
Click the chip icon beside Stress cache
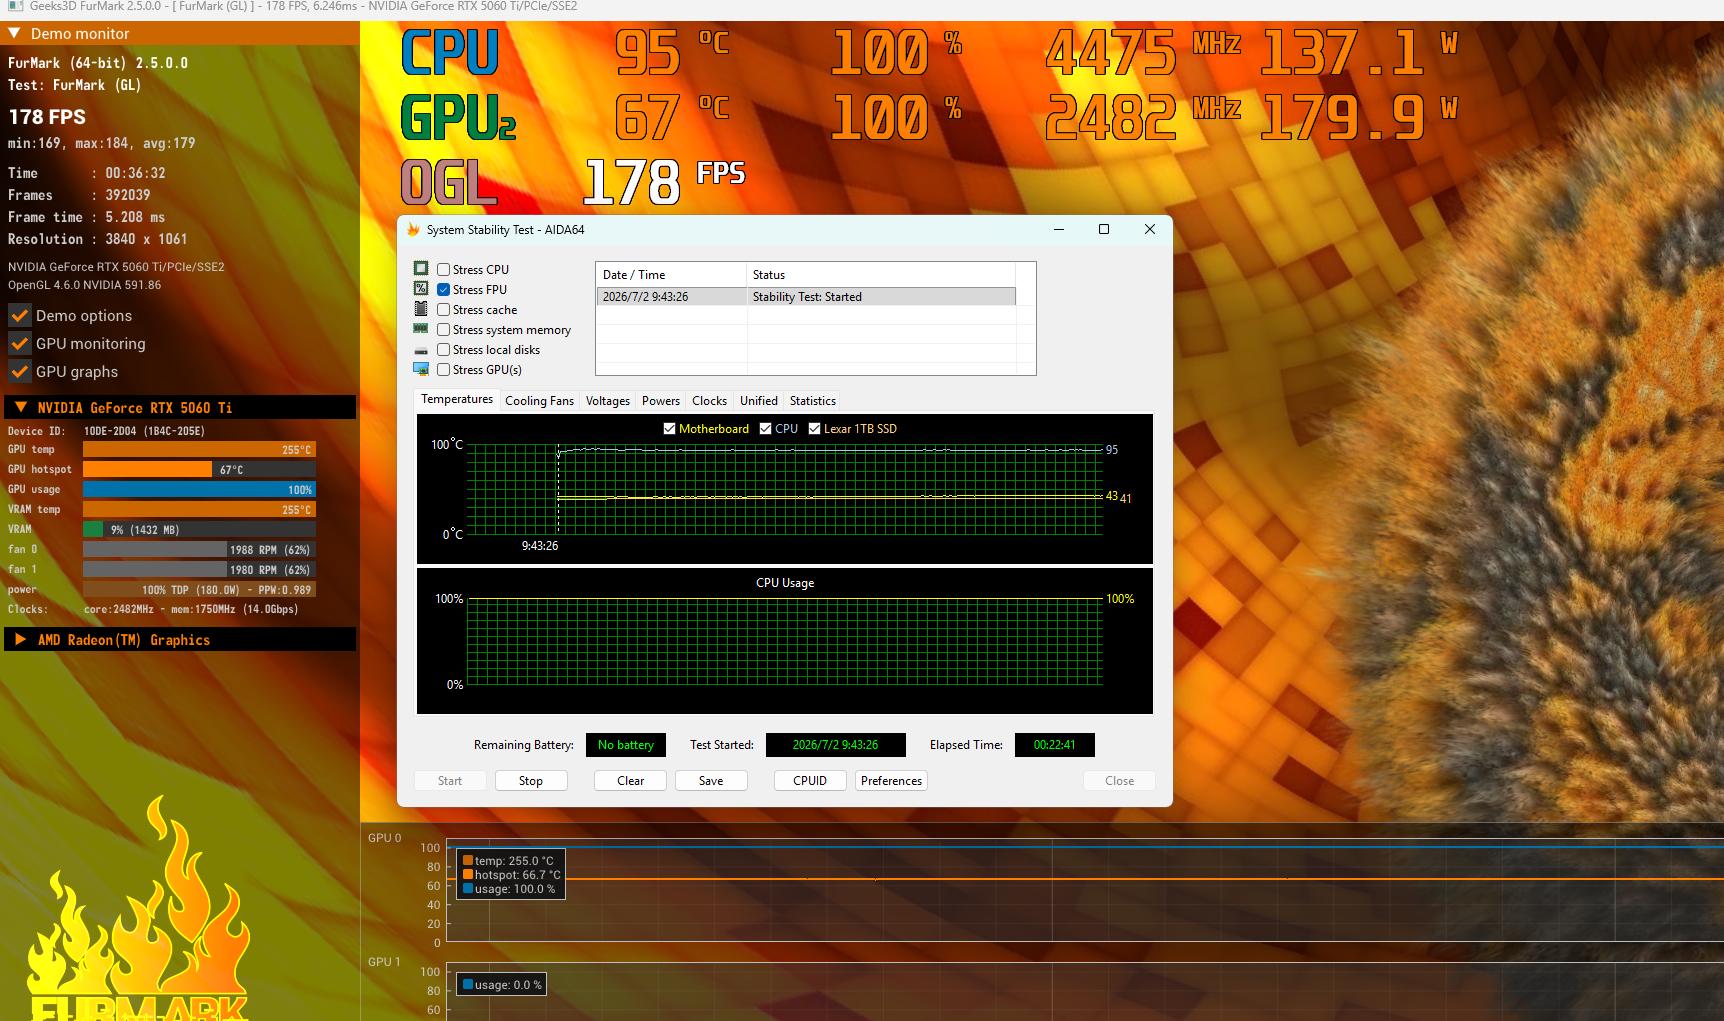pos(421,309)
